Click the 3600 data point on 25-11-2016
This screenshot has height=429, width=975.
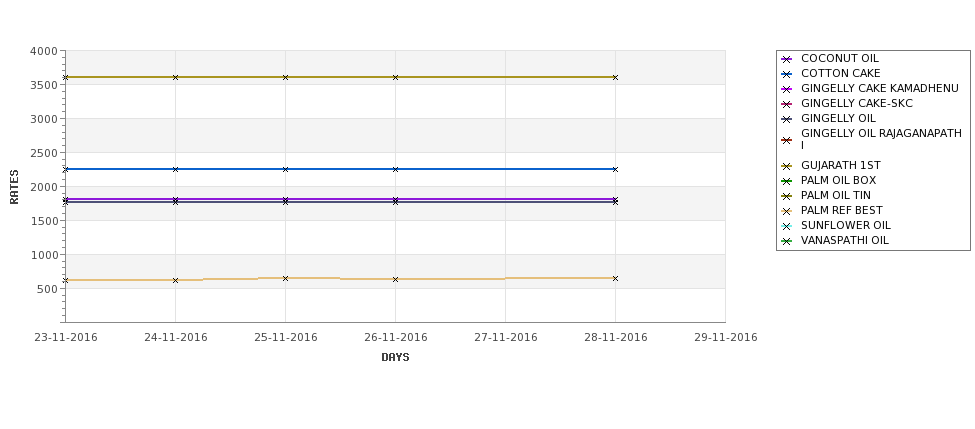[285, 77]
